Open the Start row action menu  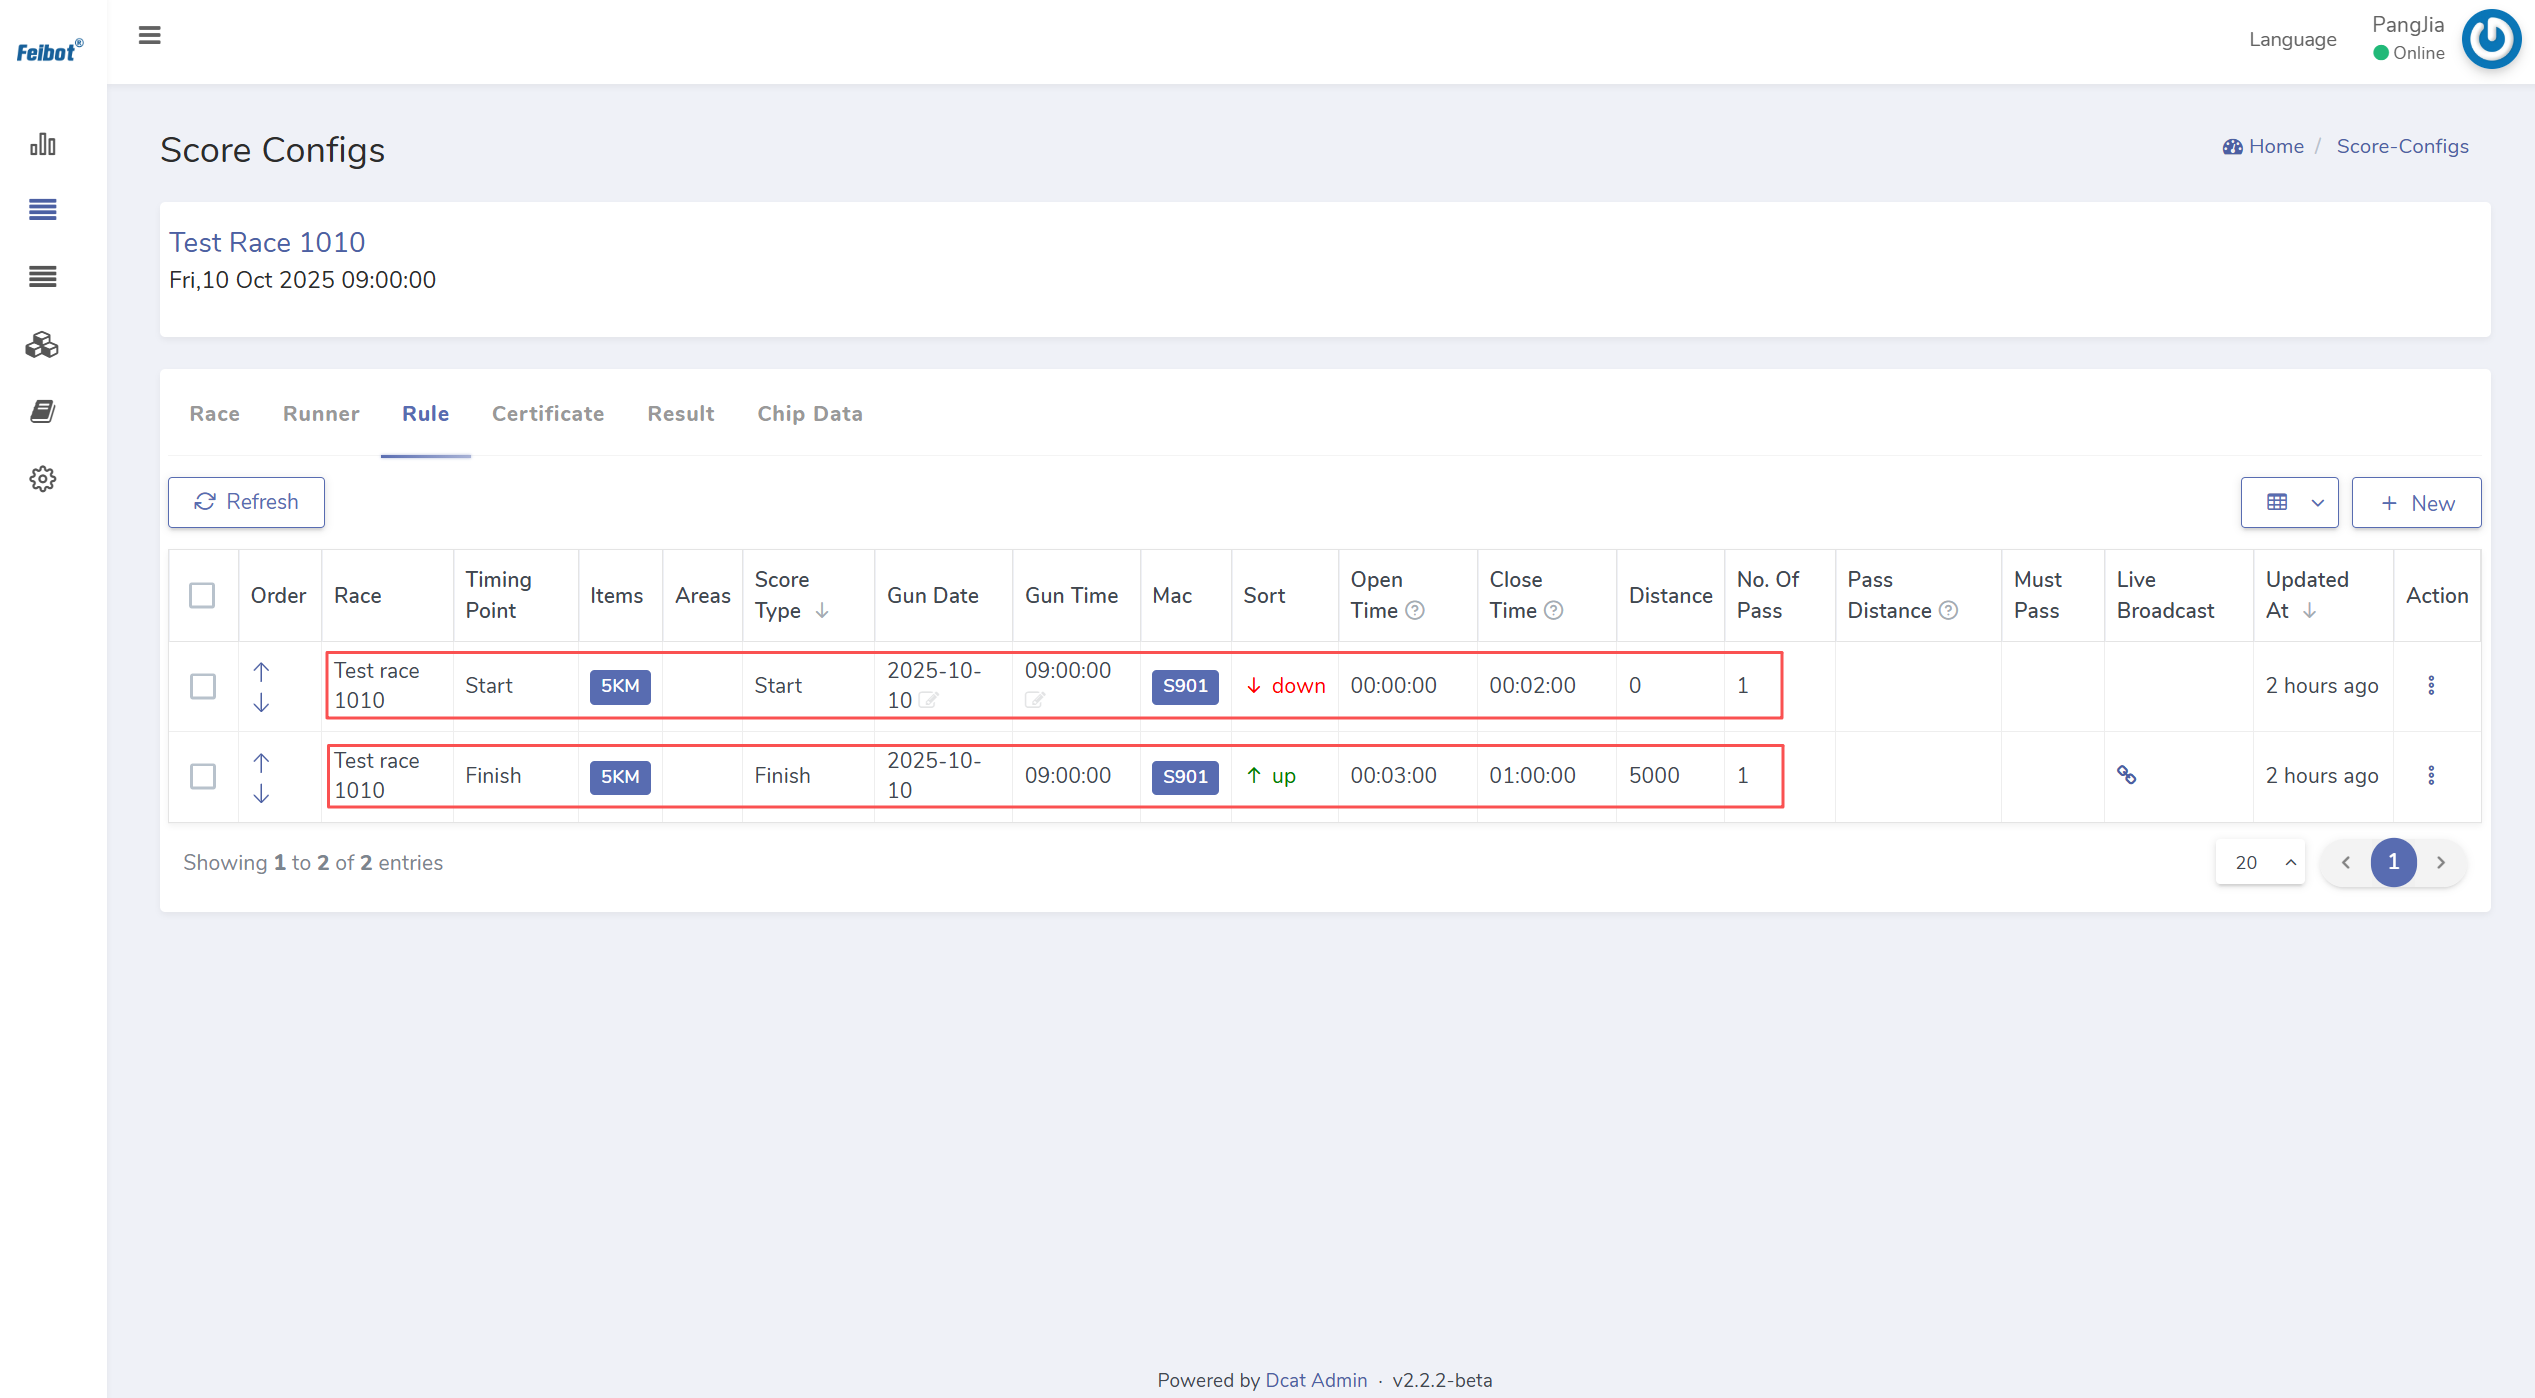tap(2431, 685)
